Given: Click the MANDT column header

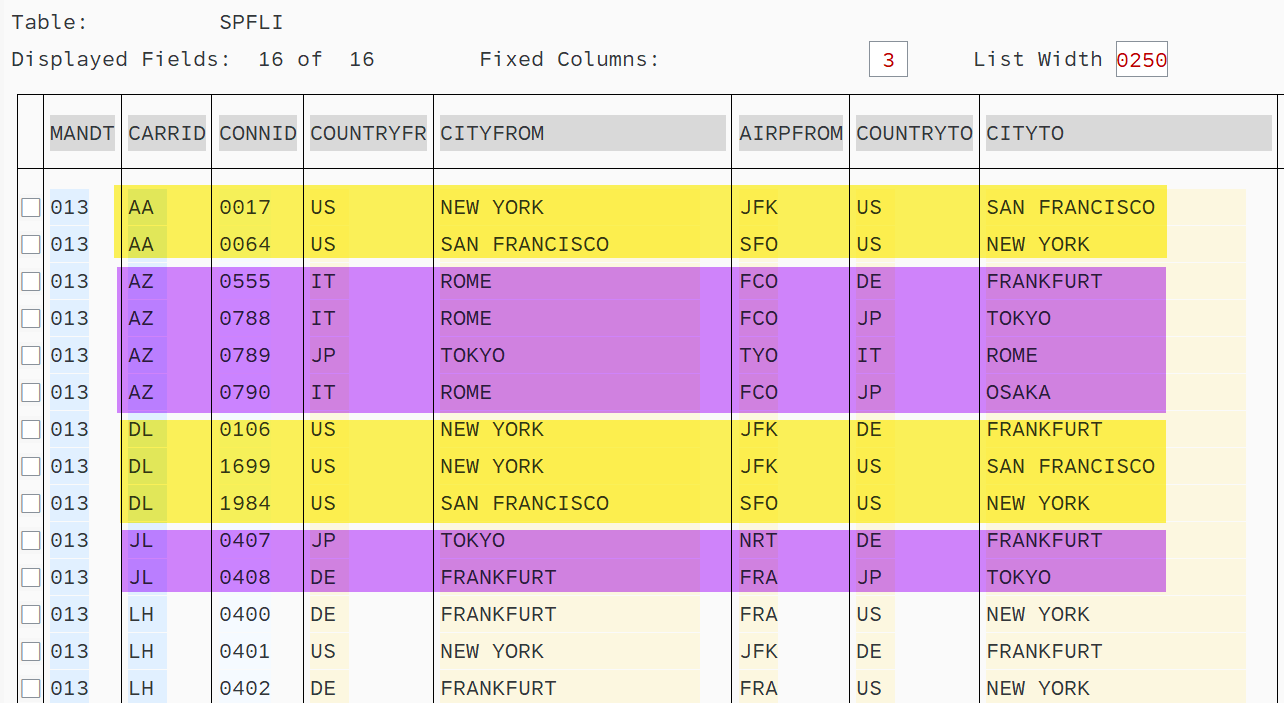Looking at the screenshot, I should (x=82, y=133).
